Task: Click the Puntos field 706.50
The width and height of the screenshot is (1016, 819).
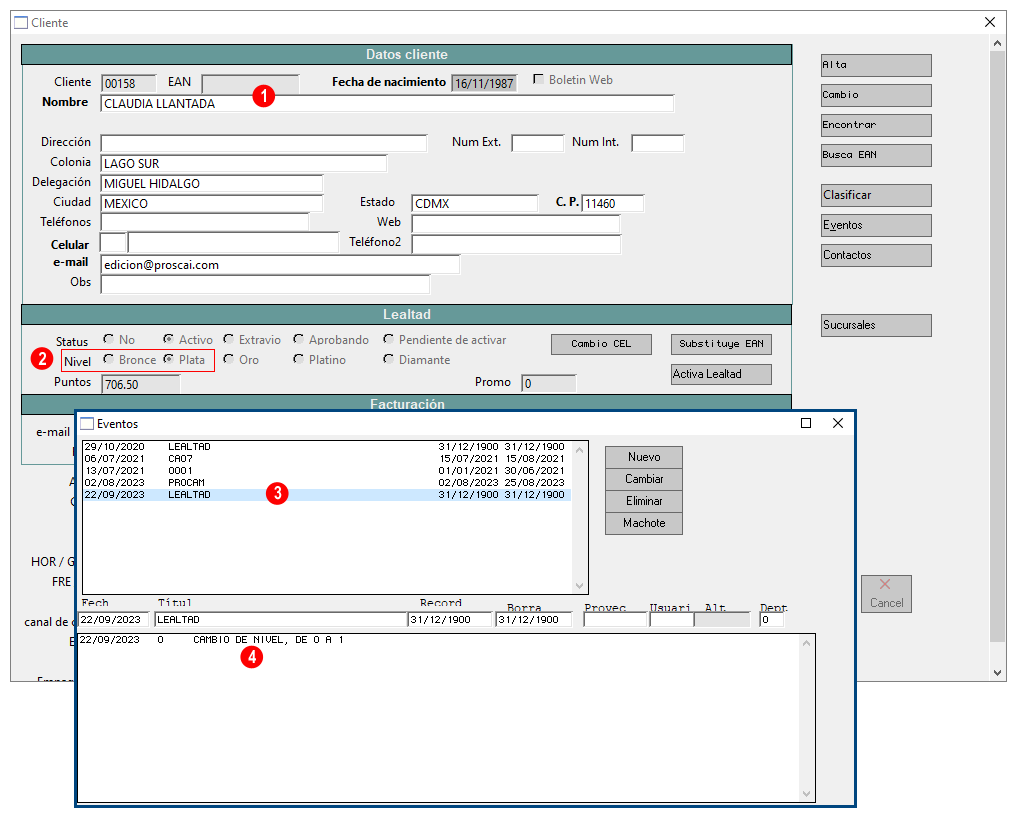Action: 141,384
